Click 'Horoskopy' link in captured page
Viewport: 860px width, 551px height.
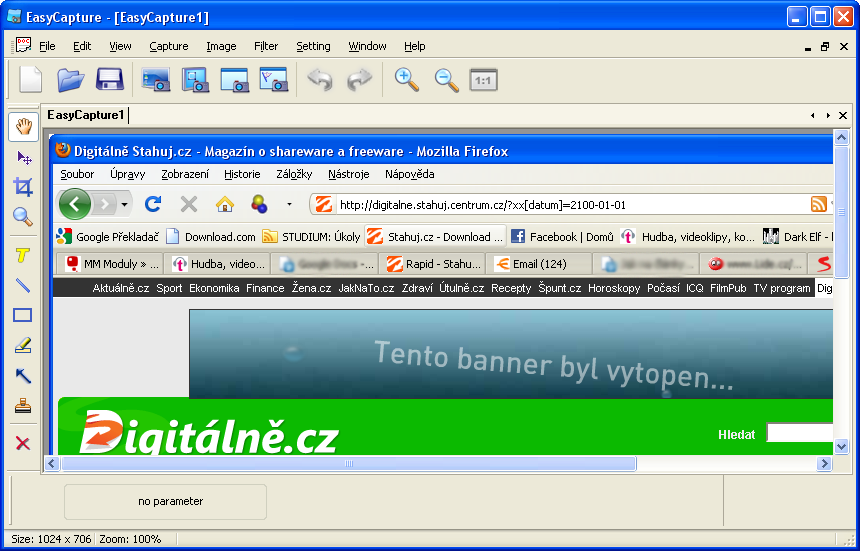[x=614, y=288]
